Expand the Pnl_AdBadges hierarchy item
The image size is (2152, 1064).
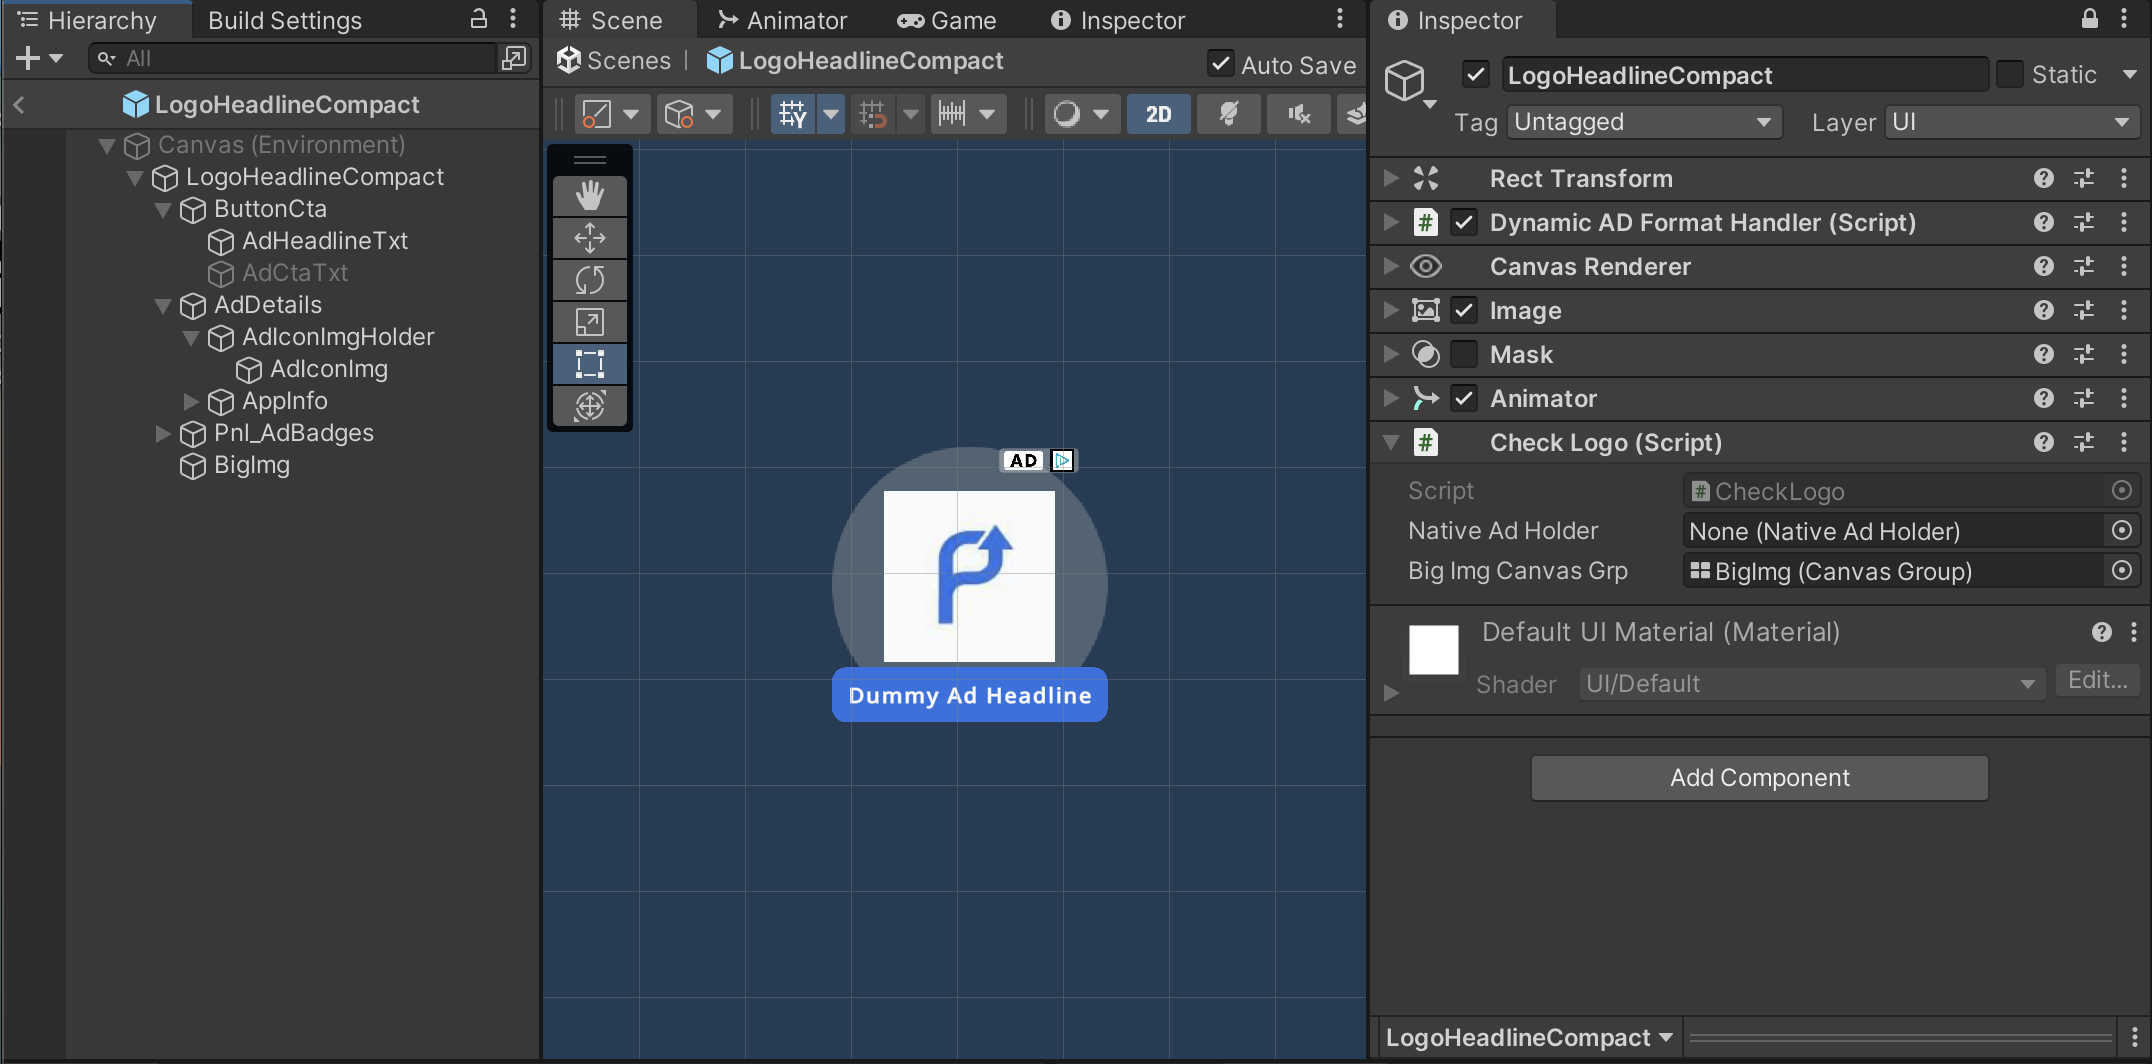pyautogui.click(x=163, y=433)
